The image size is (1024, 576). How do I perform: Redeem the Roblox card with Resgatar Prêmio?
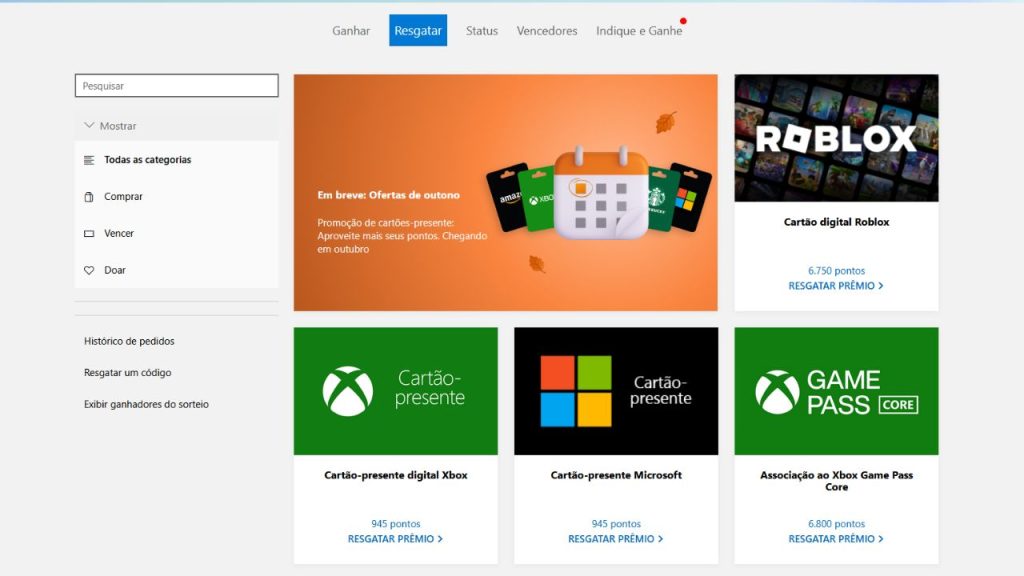pos(836,285)
